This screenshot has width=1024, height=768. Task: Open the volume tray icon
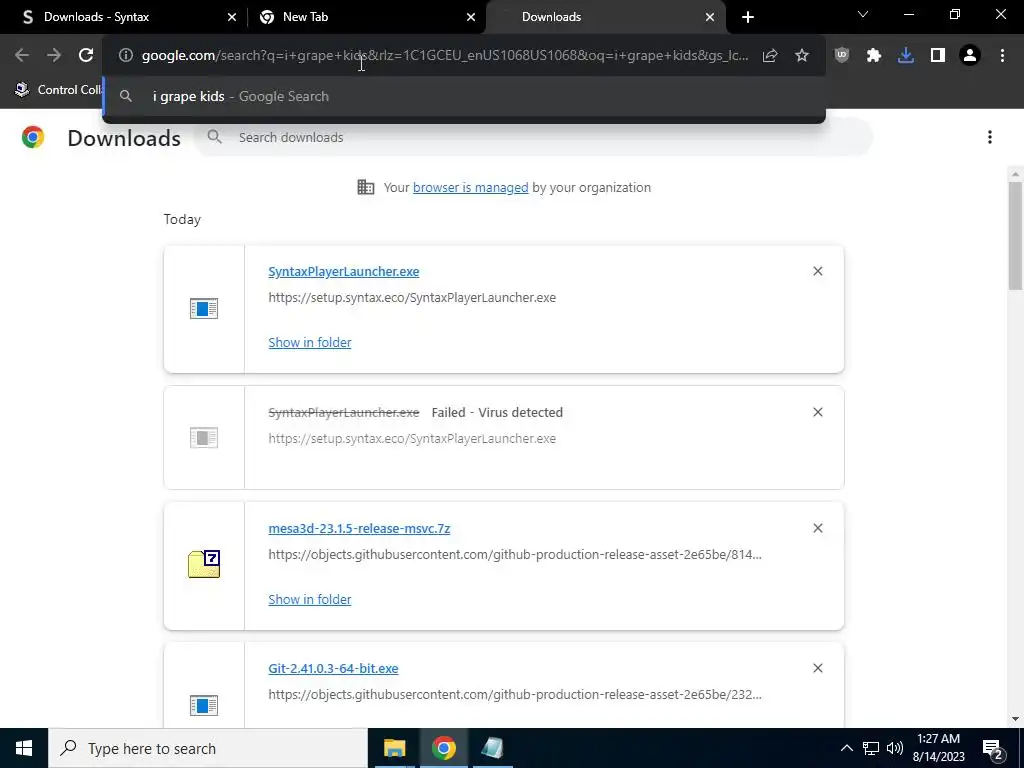click(895, 748)
